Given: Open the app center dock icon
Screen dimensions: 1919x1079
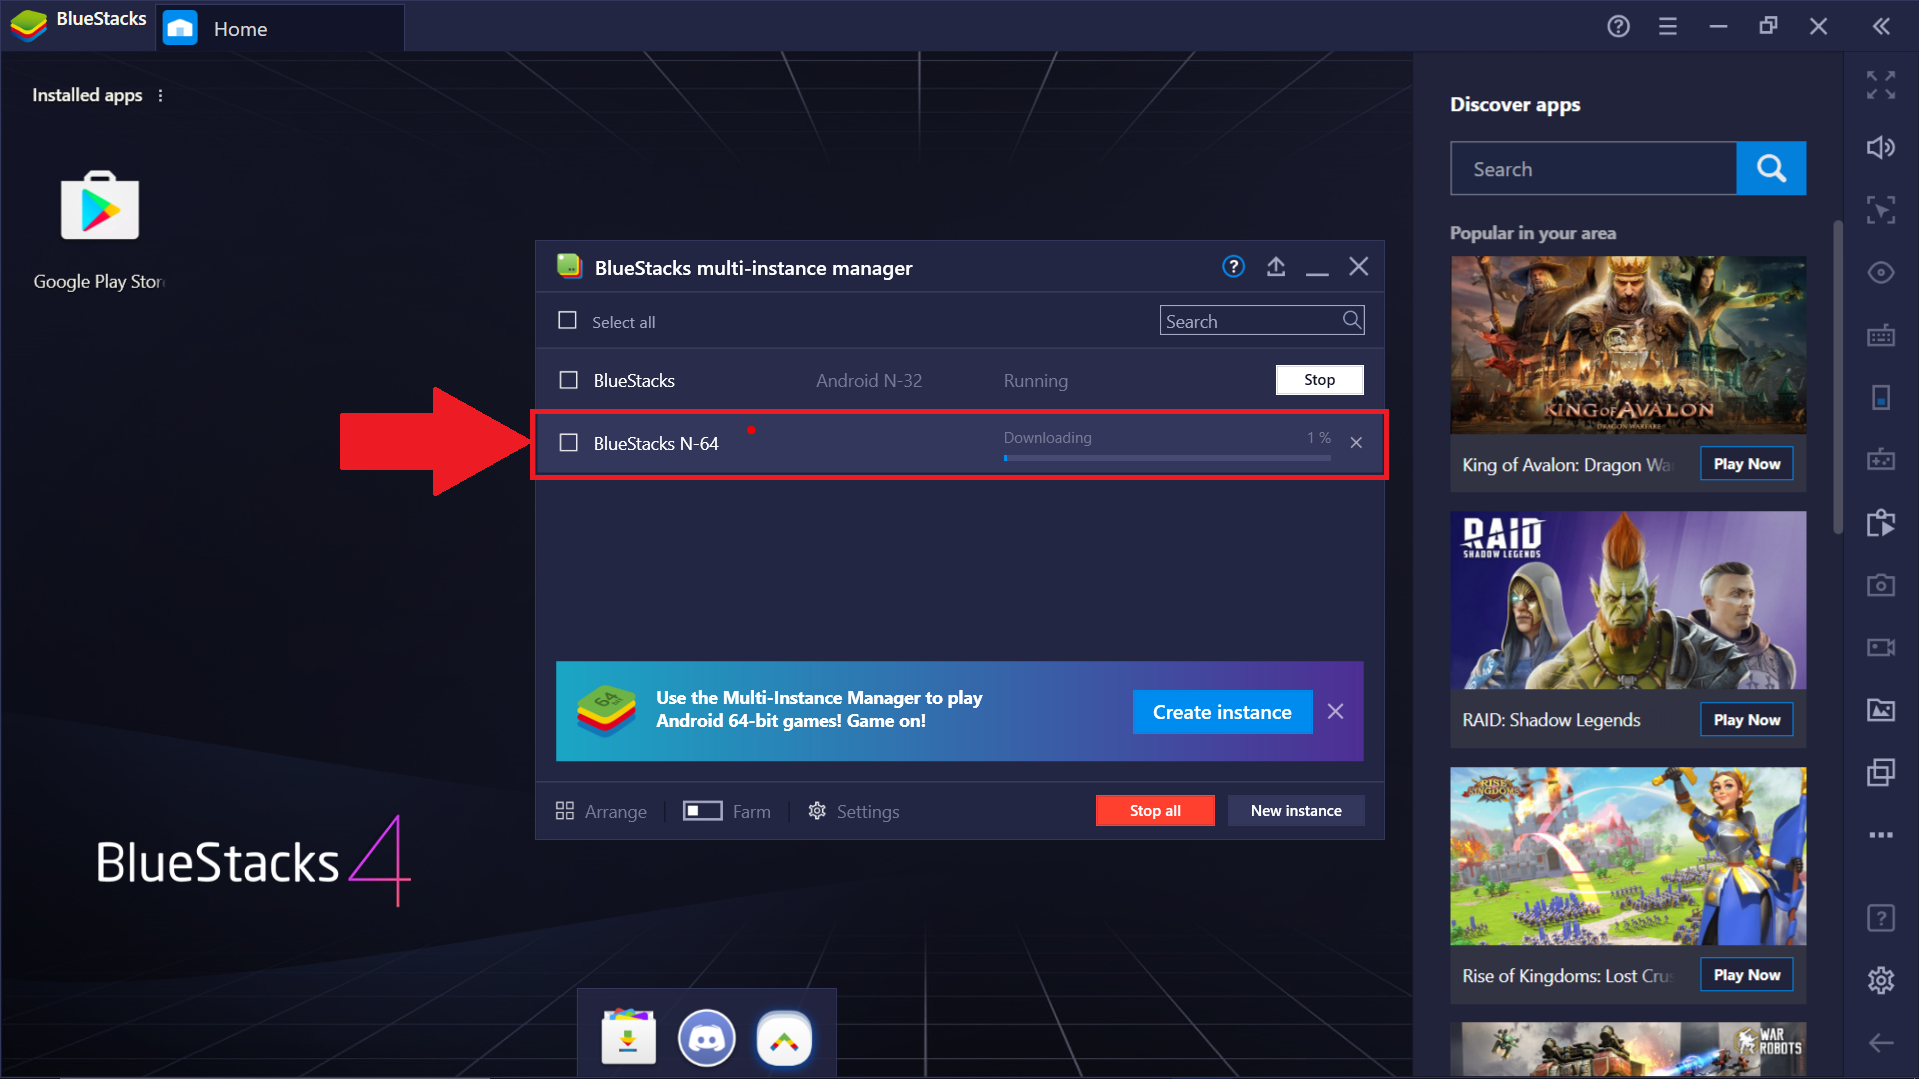Looking at the screenshot, I should 628,1038.
